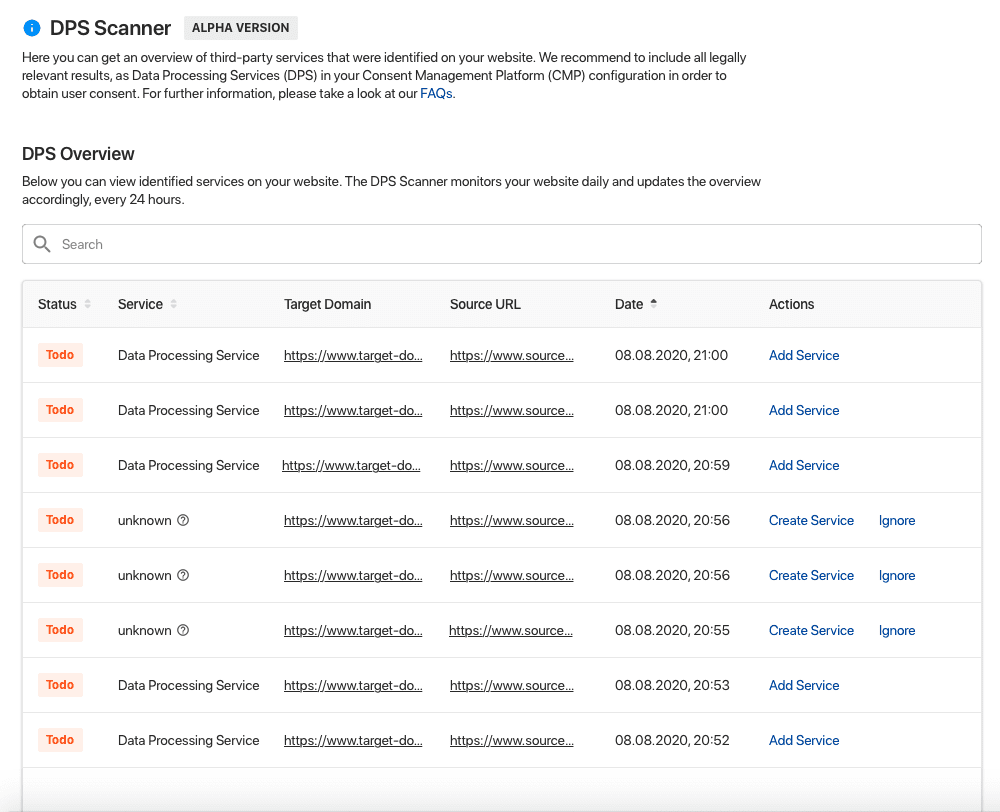1000x812 pixels.
Task: Open target domain link in 20:53 row
Action: pos(353,685)
